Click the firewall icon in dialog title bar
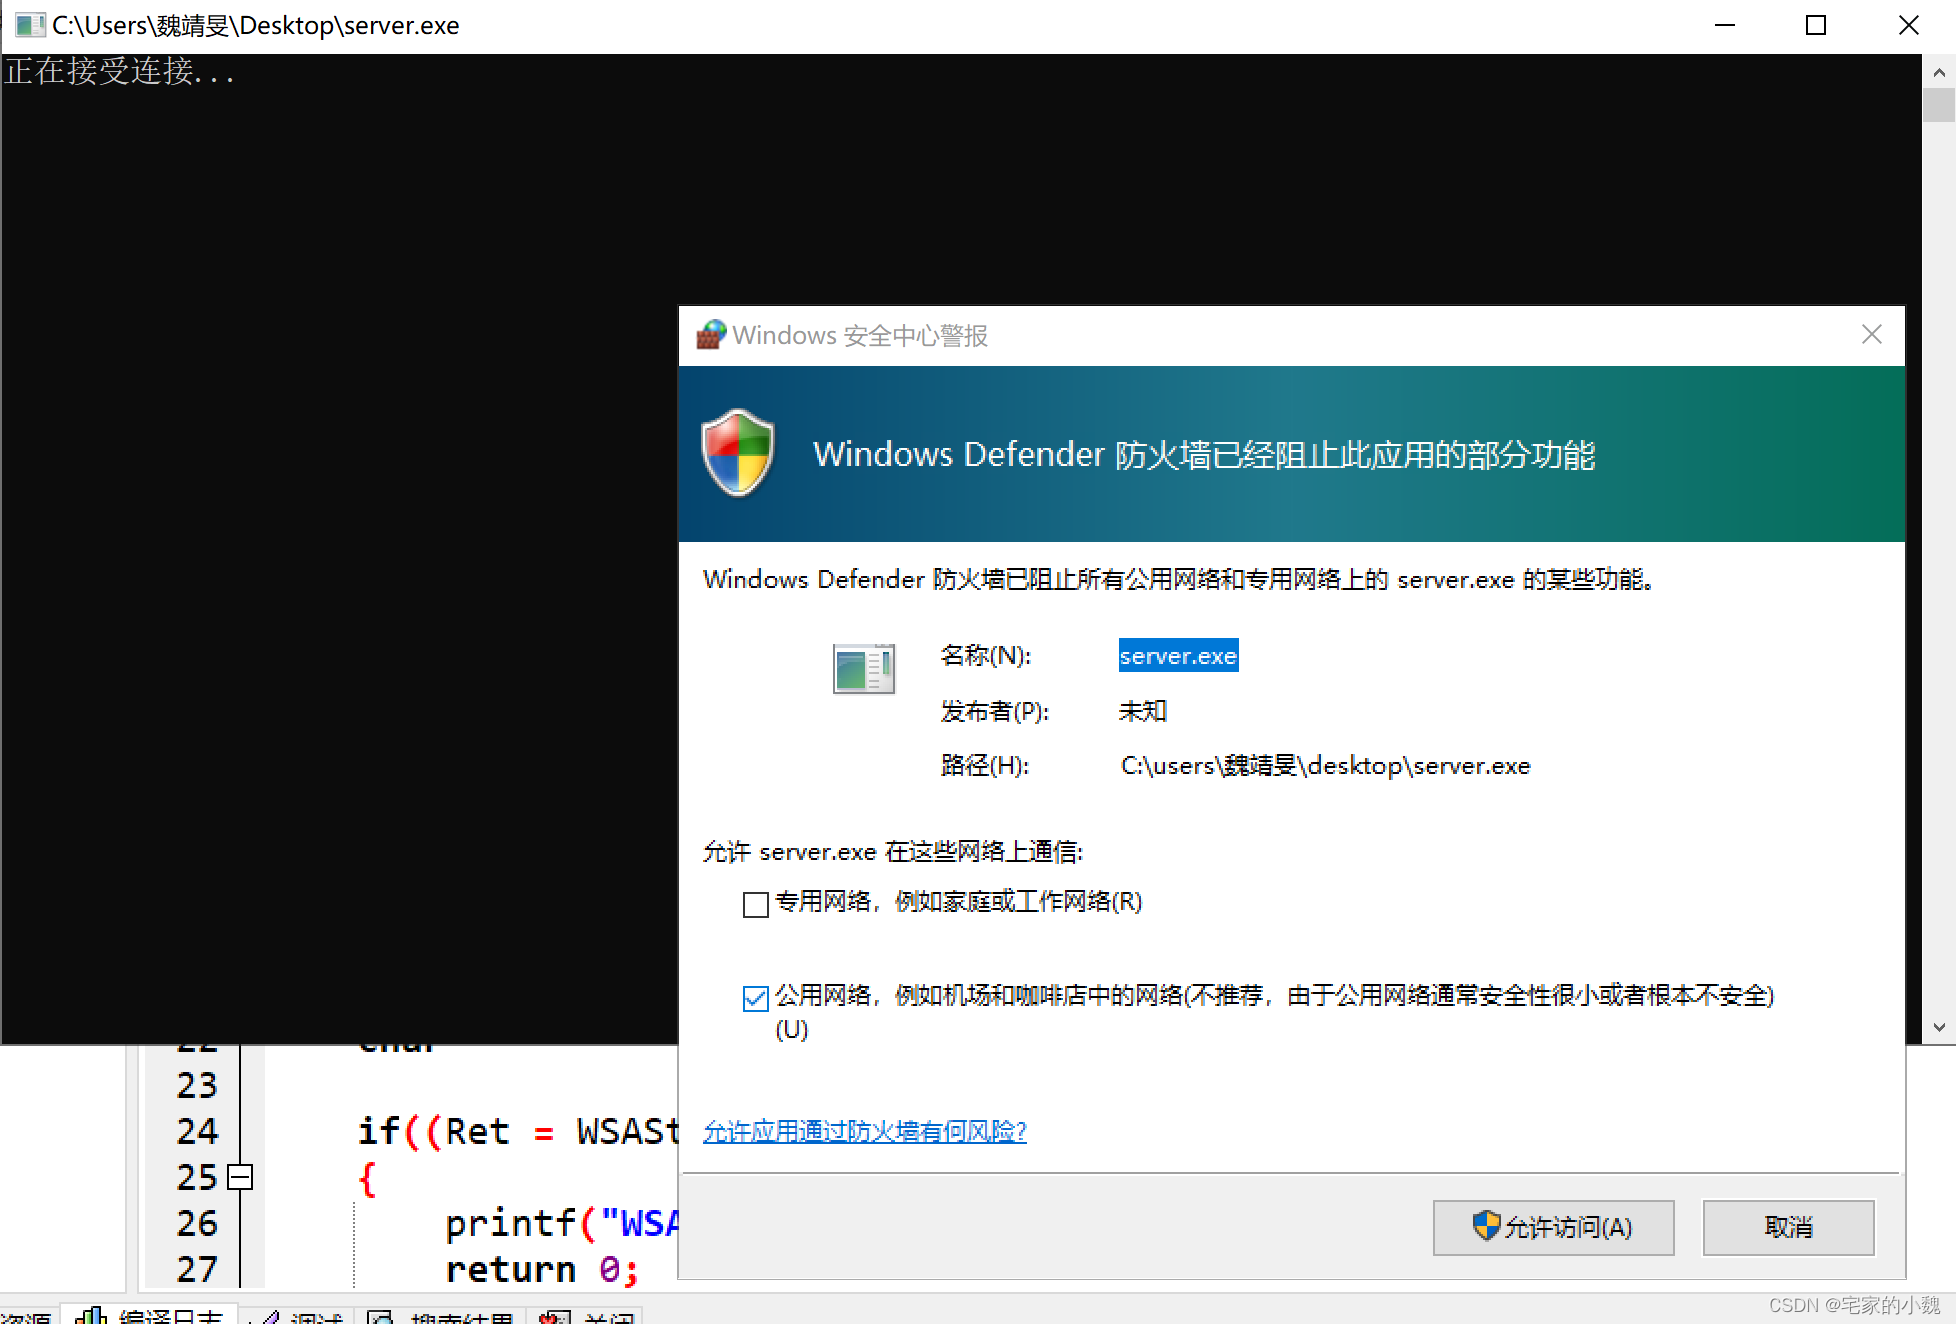Screen dimensions: 1956x1324 711,334
